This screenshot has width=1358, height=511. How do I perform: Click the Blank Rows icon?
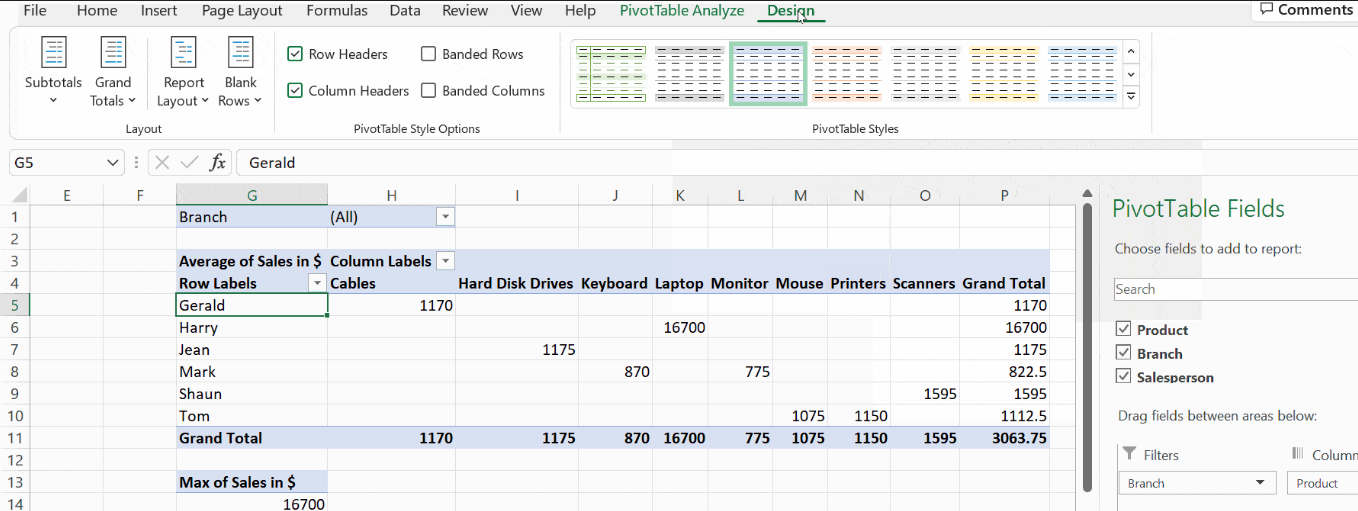click(240, 53)
